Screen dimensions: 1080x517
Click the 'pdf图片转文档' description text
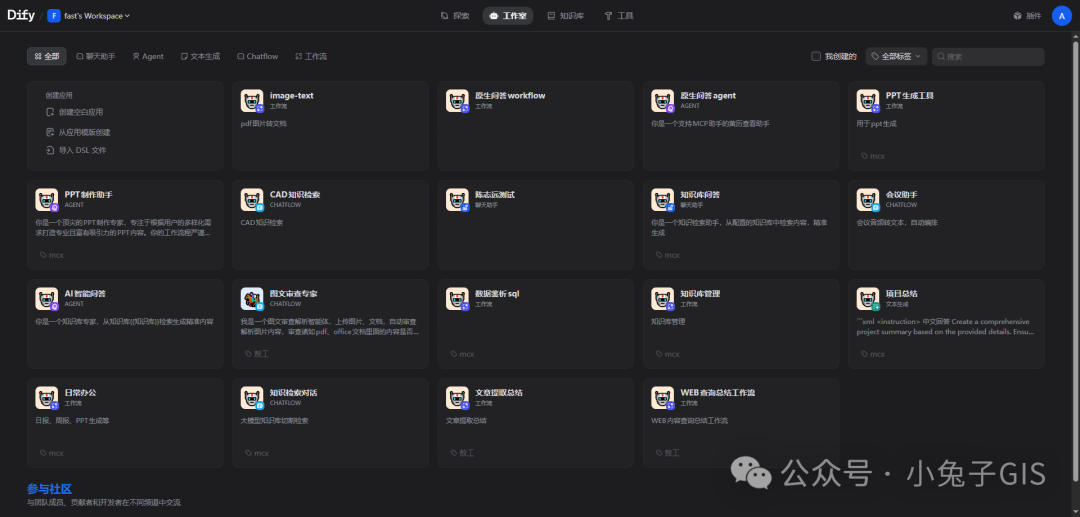[263, 124]
